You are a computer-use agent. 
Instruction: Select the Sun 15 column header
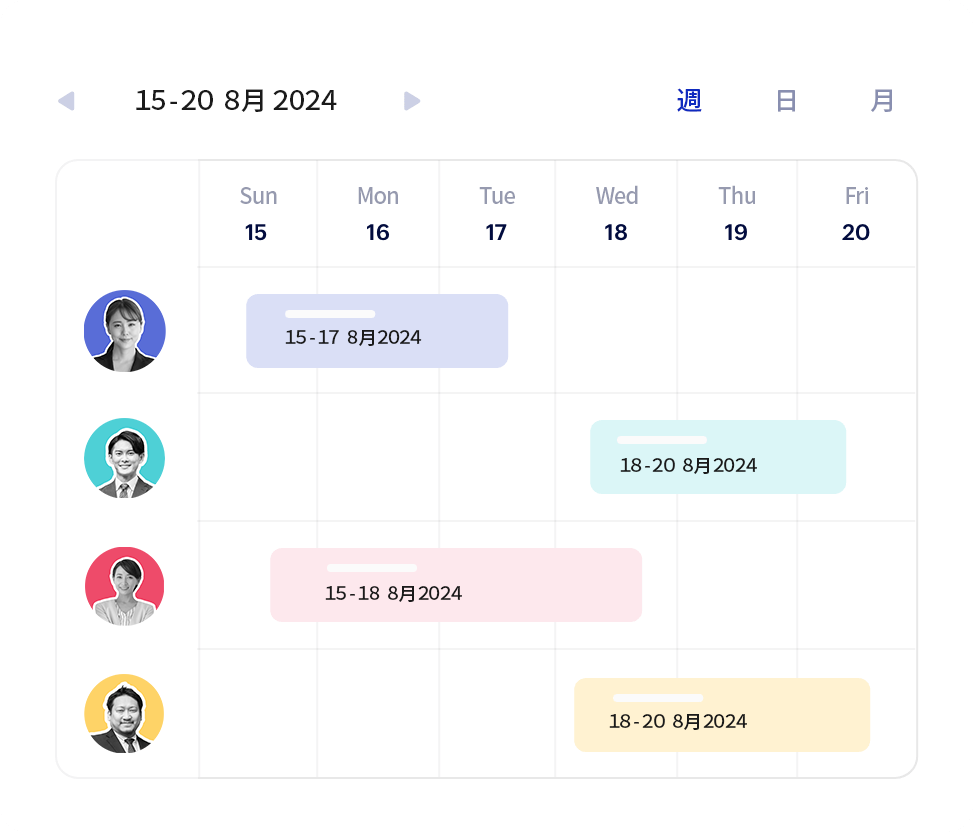pyautogui.click(x=258, y=214)
